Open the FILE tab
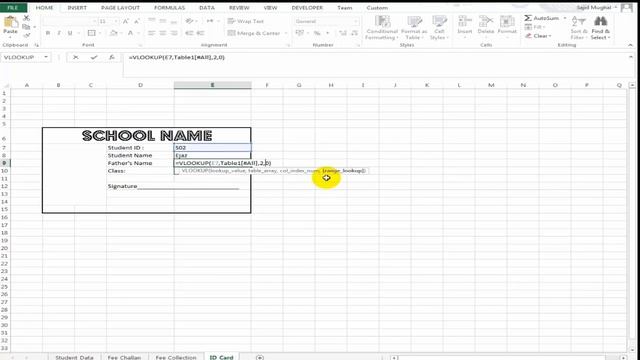The height and width of the screenshot is (360, 640). coord(13,8)
